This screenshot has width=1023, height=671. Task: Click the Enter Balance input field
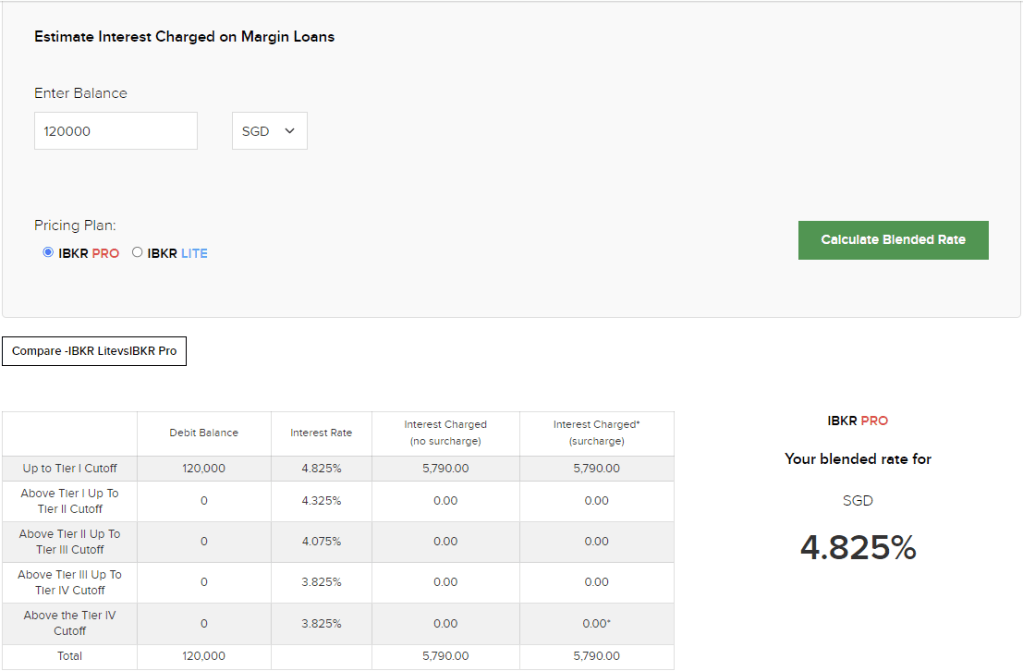click(x=115, y=131)
